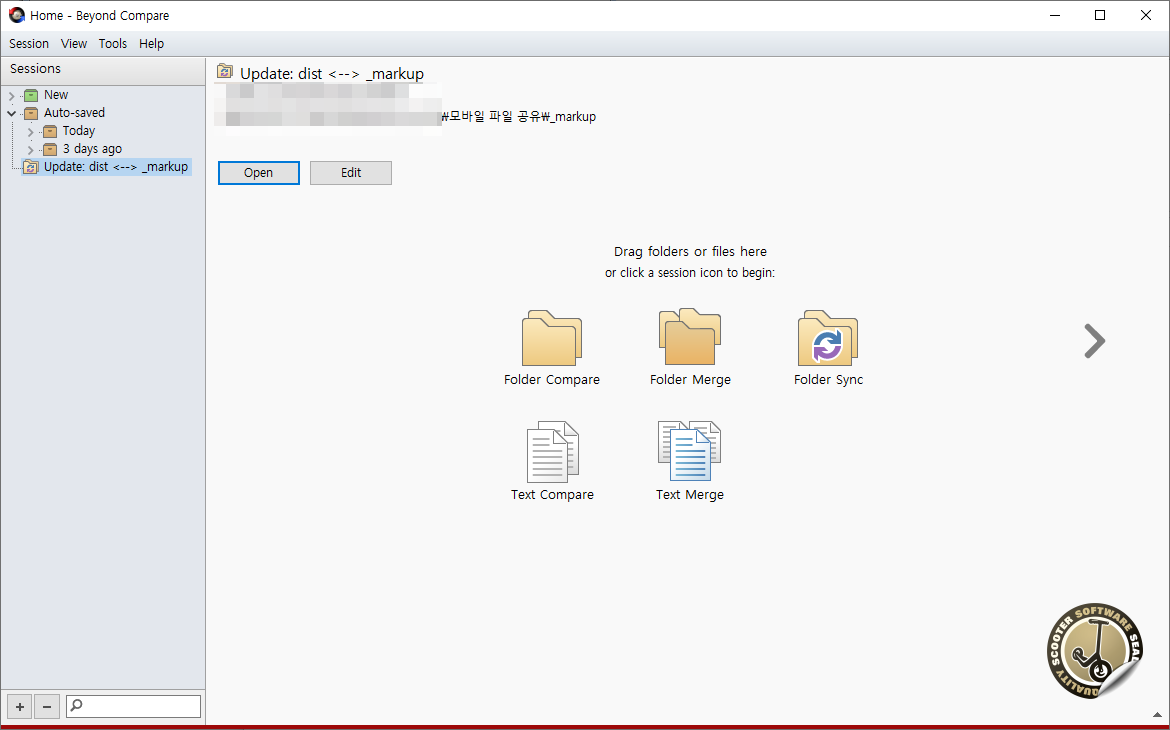Select the Auto-saved tree item
Screen dimensions: 1170x730
click(x=75, y=113)
